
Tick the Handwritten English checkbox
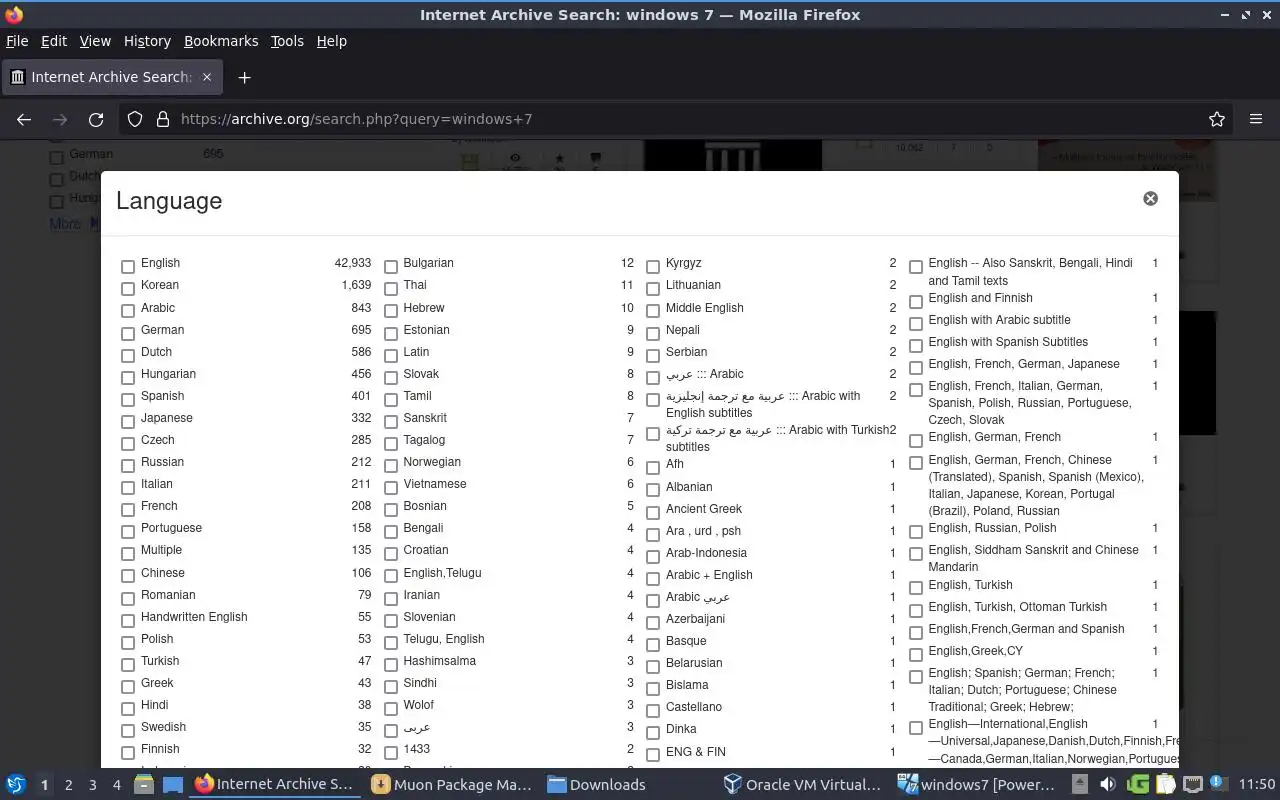[x=128, y=621]
